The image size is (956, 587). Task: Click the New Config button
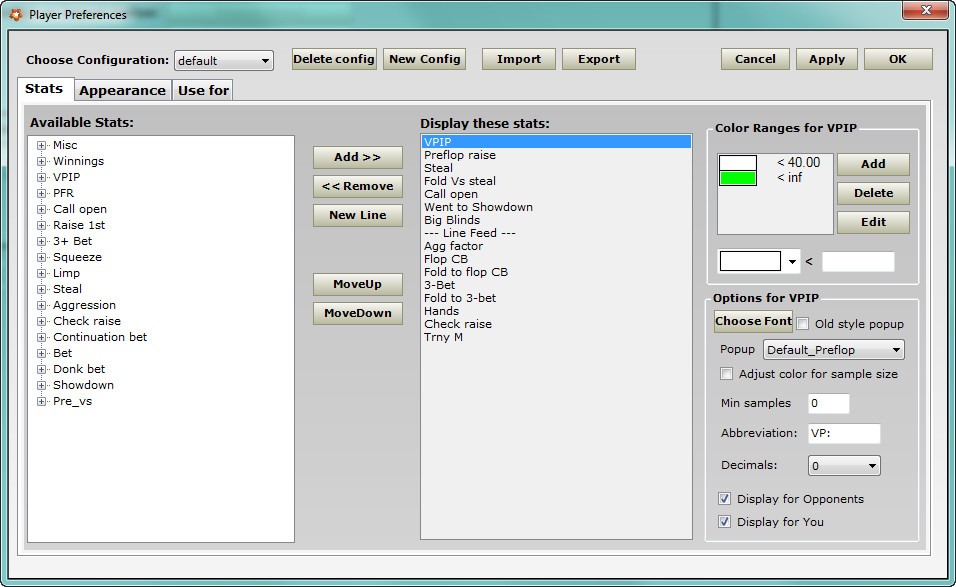pyautogui.click(x=424, y=59)
